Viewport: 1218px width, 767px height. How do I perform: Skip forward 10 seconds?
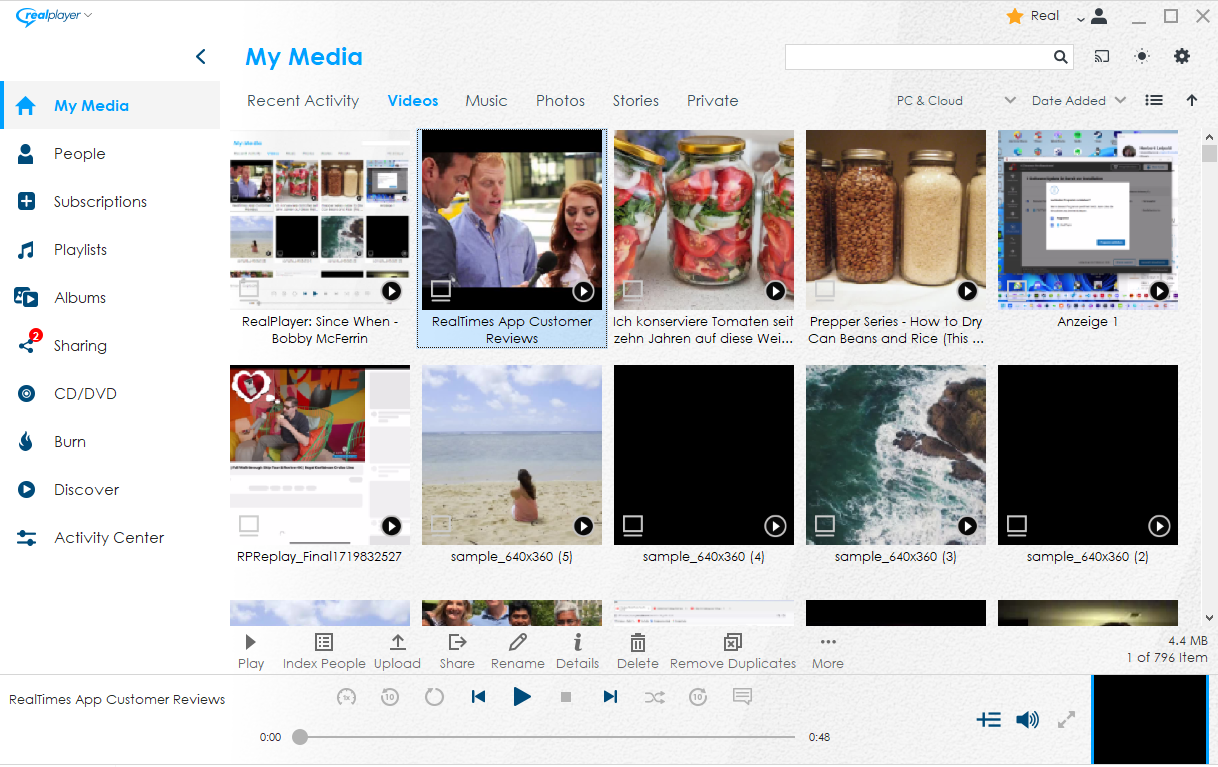(698, 697)
